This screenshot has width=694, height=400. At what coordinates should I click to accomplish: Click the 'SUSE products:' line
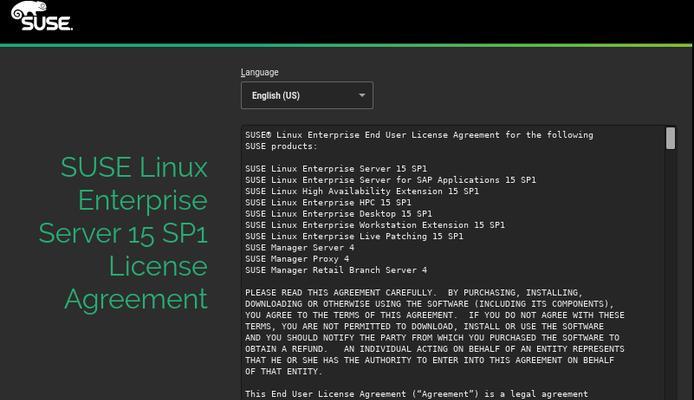pos(281,146)
